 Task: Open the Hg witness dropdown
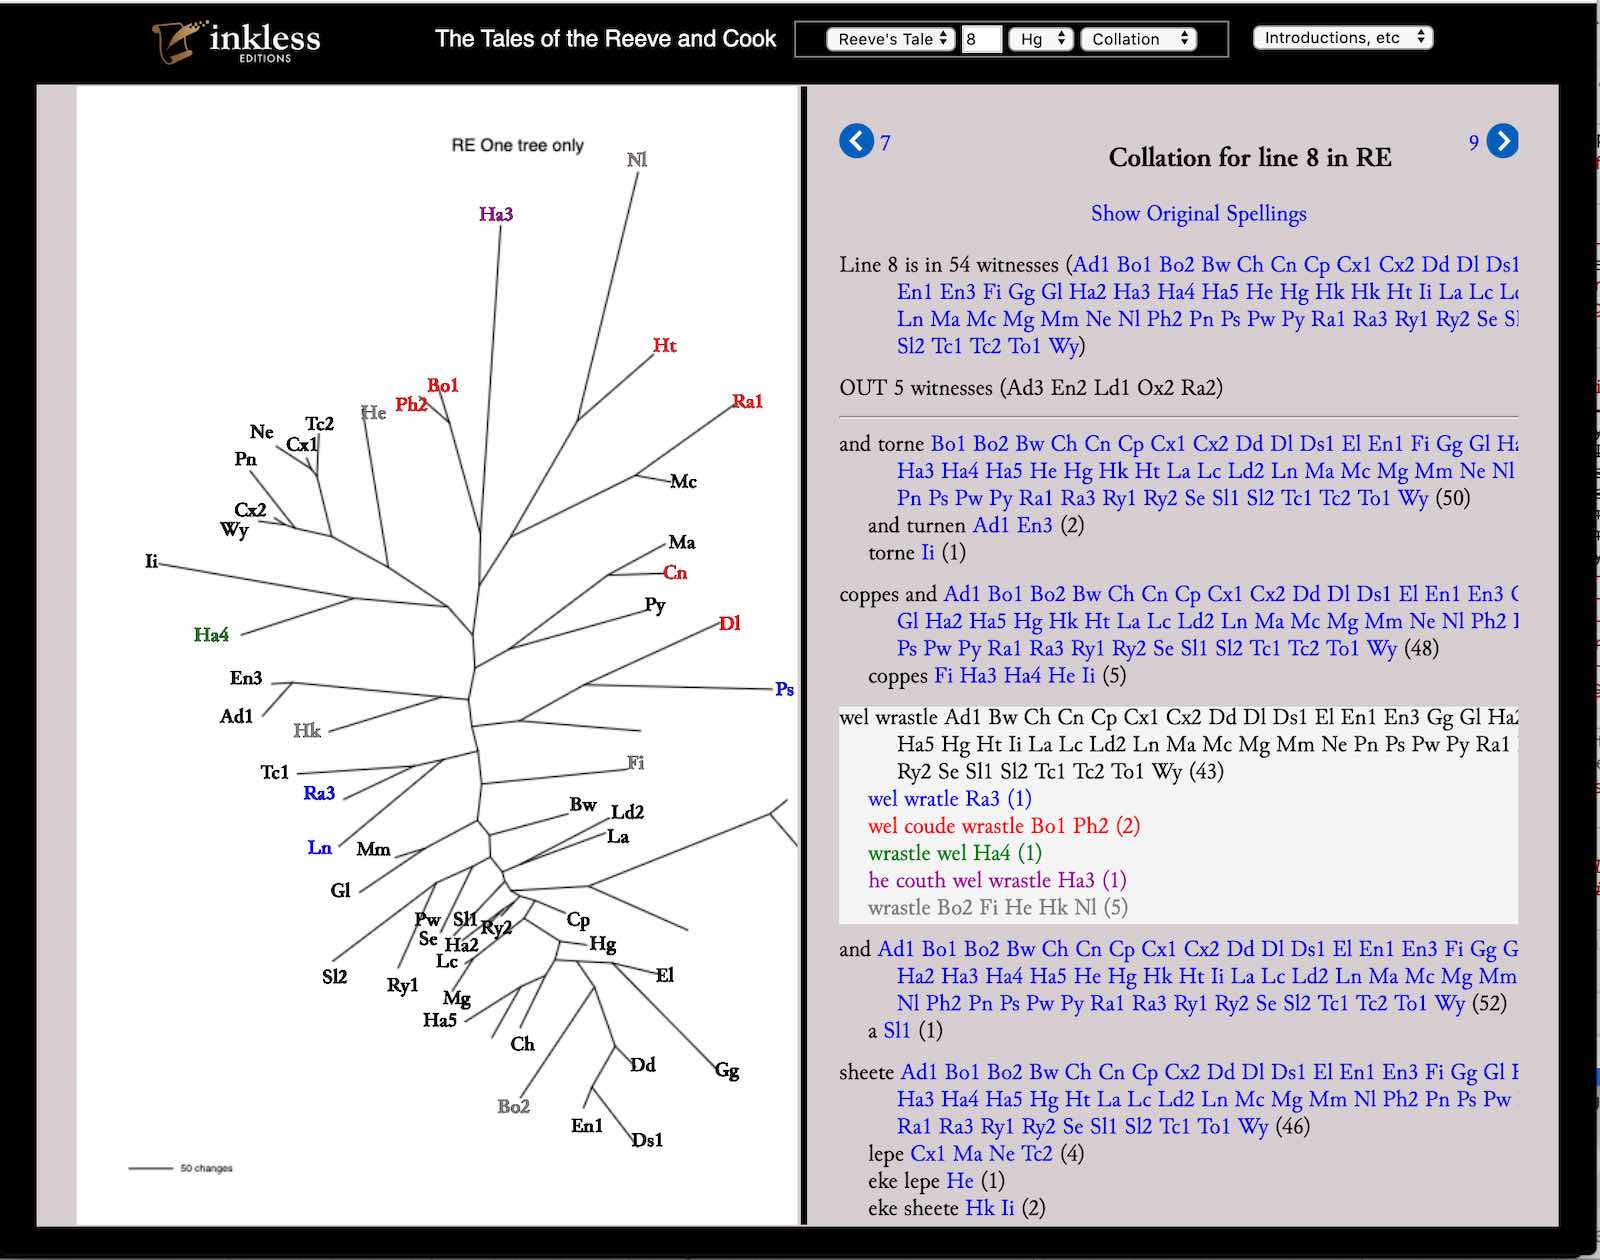pyautogui.click(x=1040, y=39)
